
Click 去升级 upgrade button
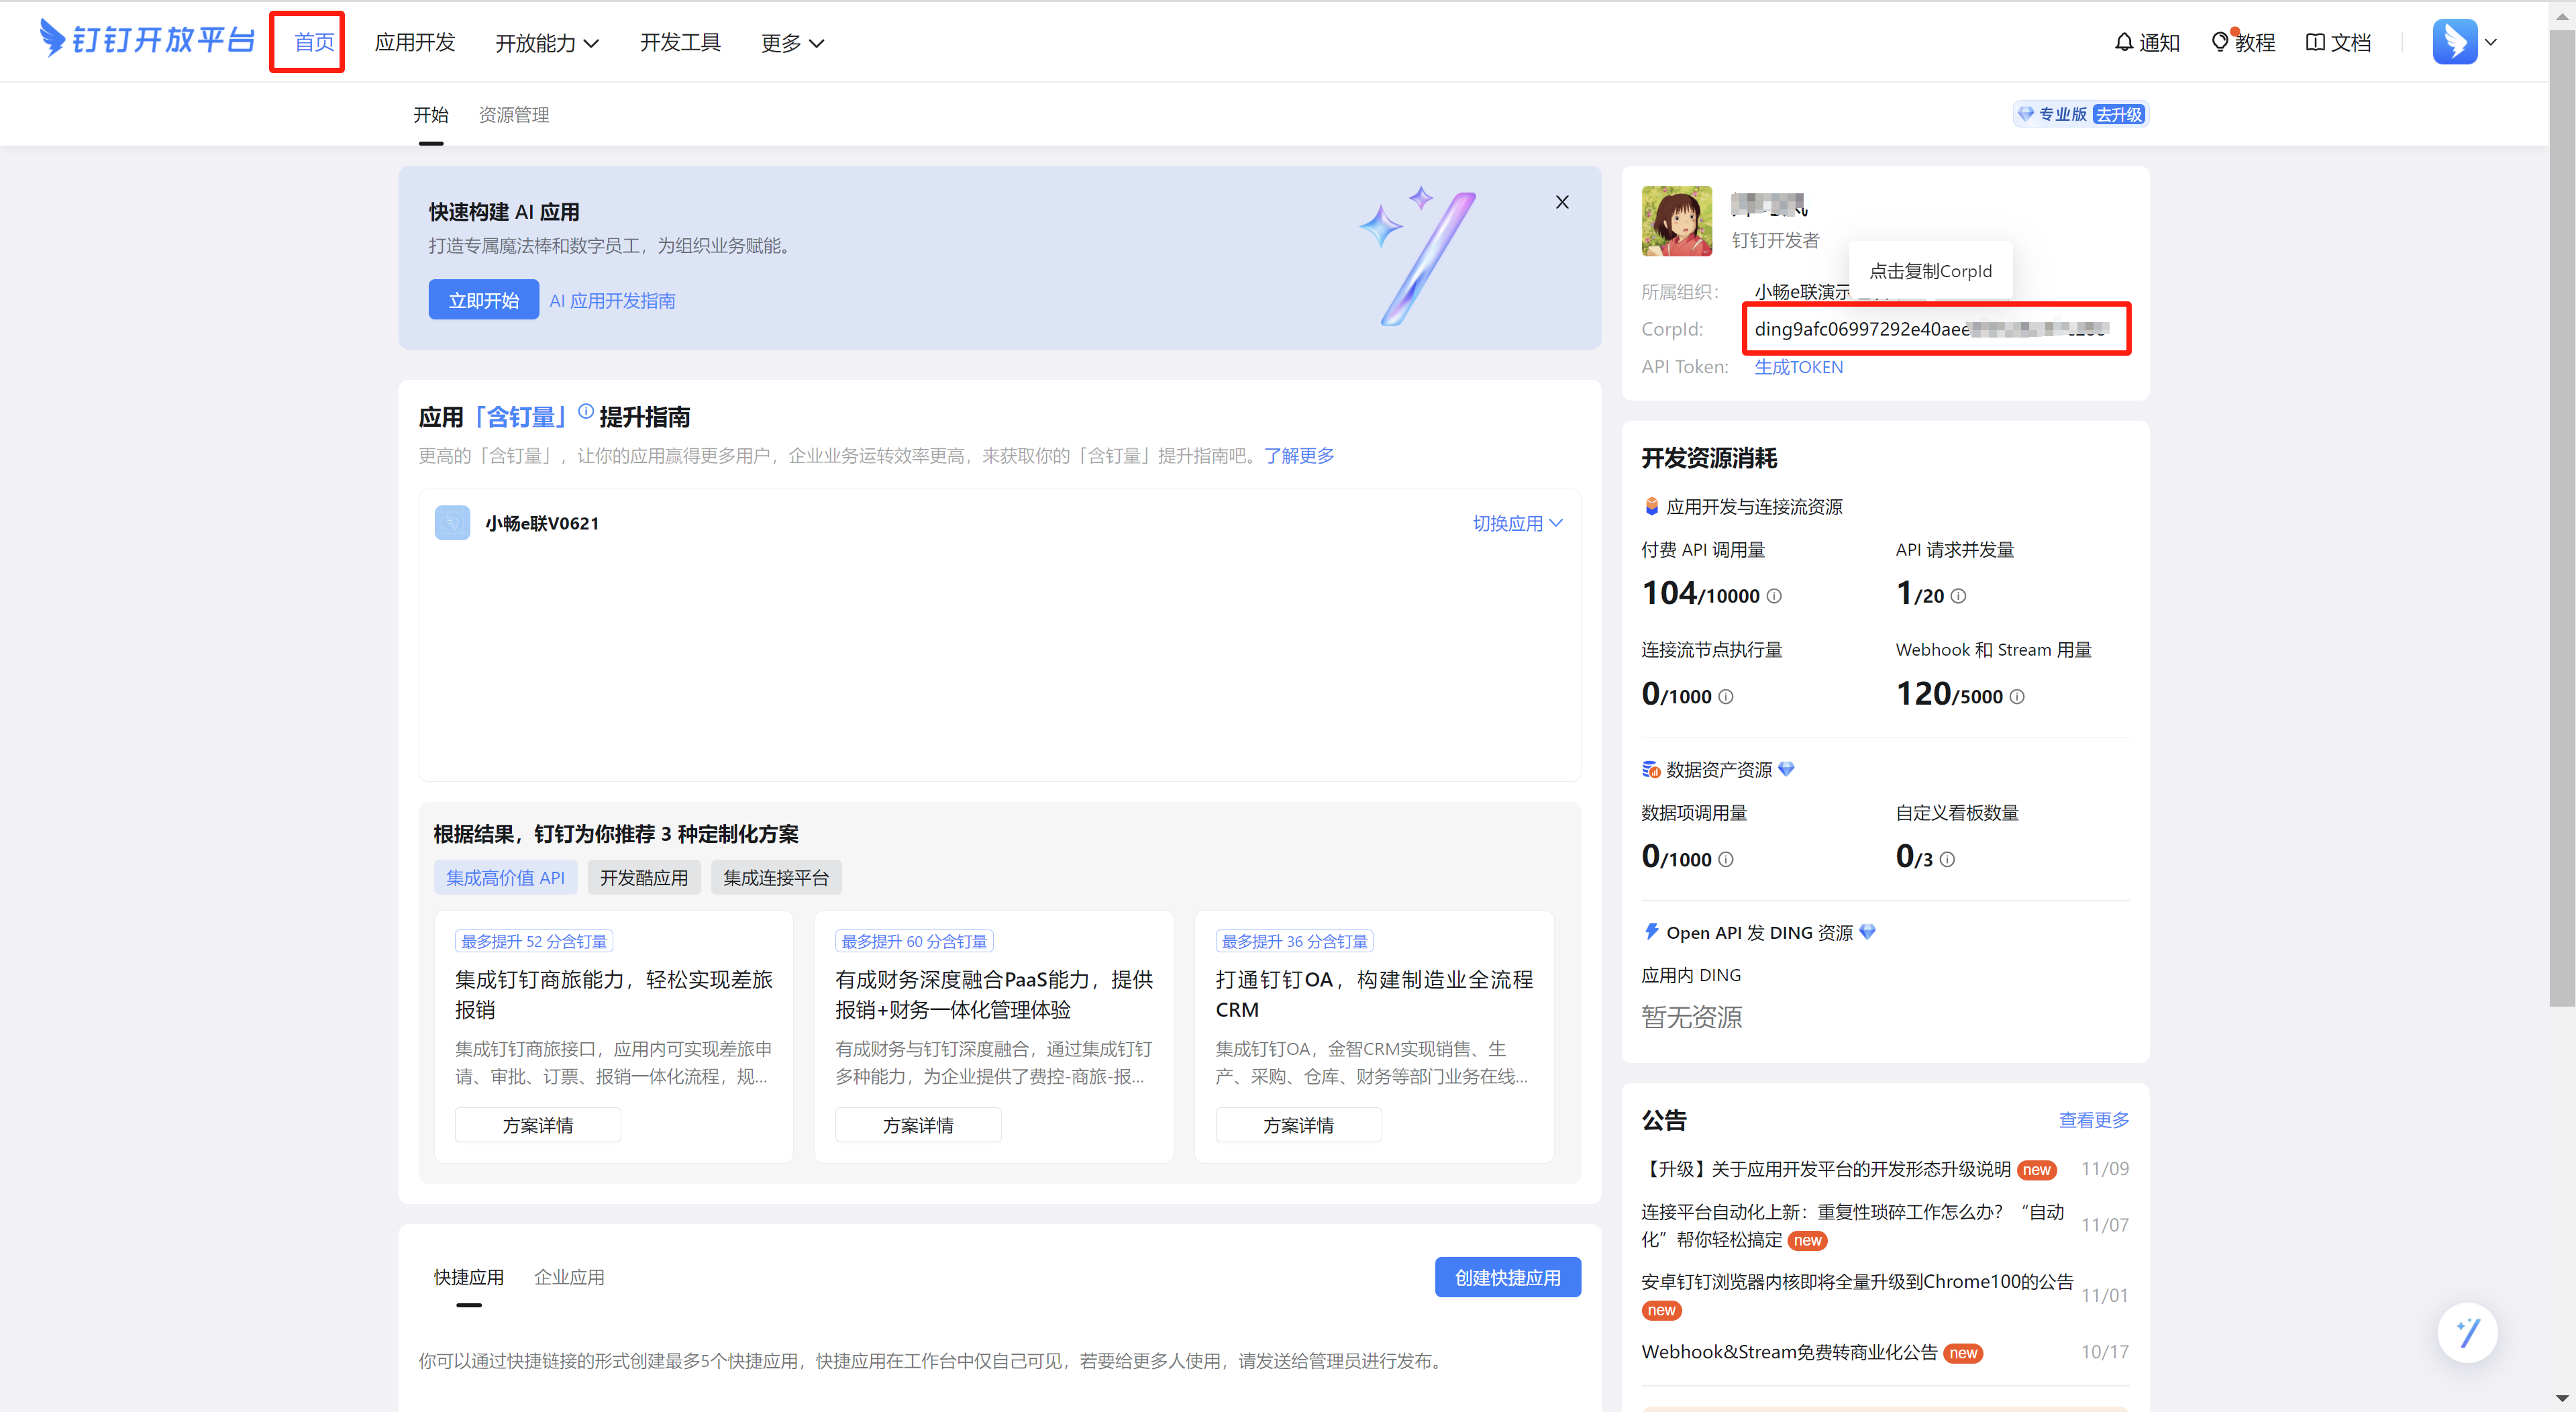[2119, 114]
